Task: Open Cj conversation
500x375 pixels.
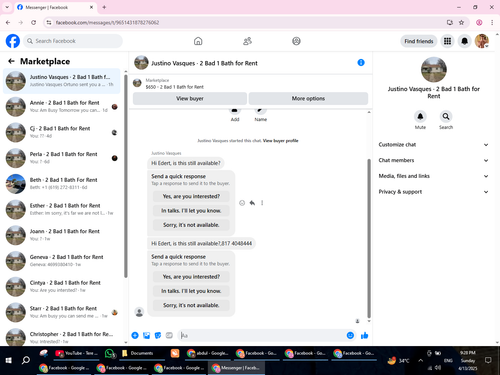Action: click(62, 132)
